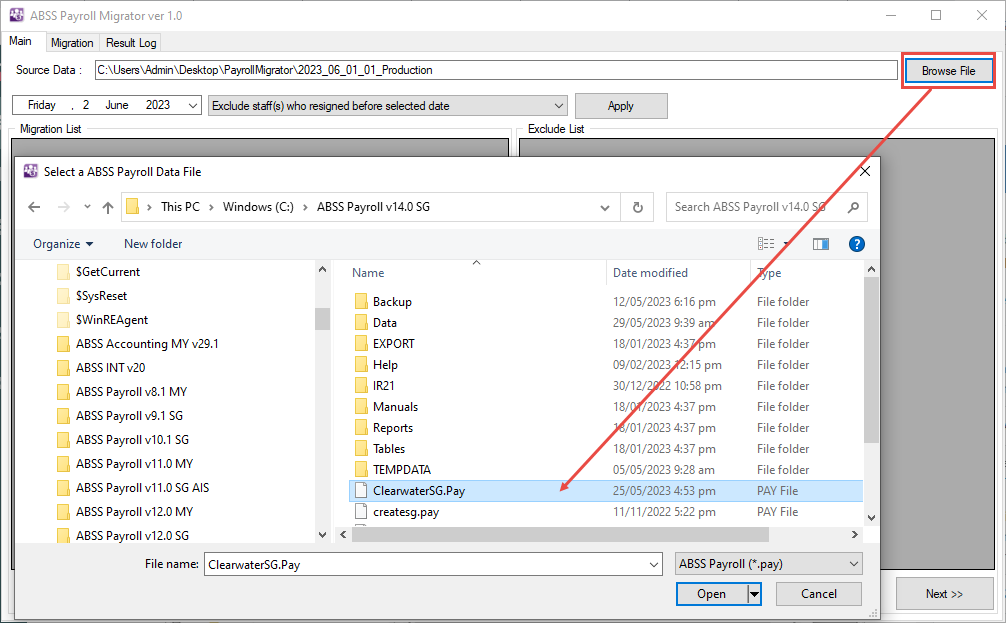Close the Select a ABSS Payroll Data File dialog

865,171
